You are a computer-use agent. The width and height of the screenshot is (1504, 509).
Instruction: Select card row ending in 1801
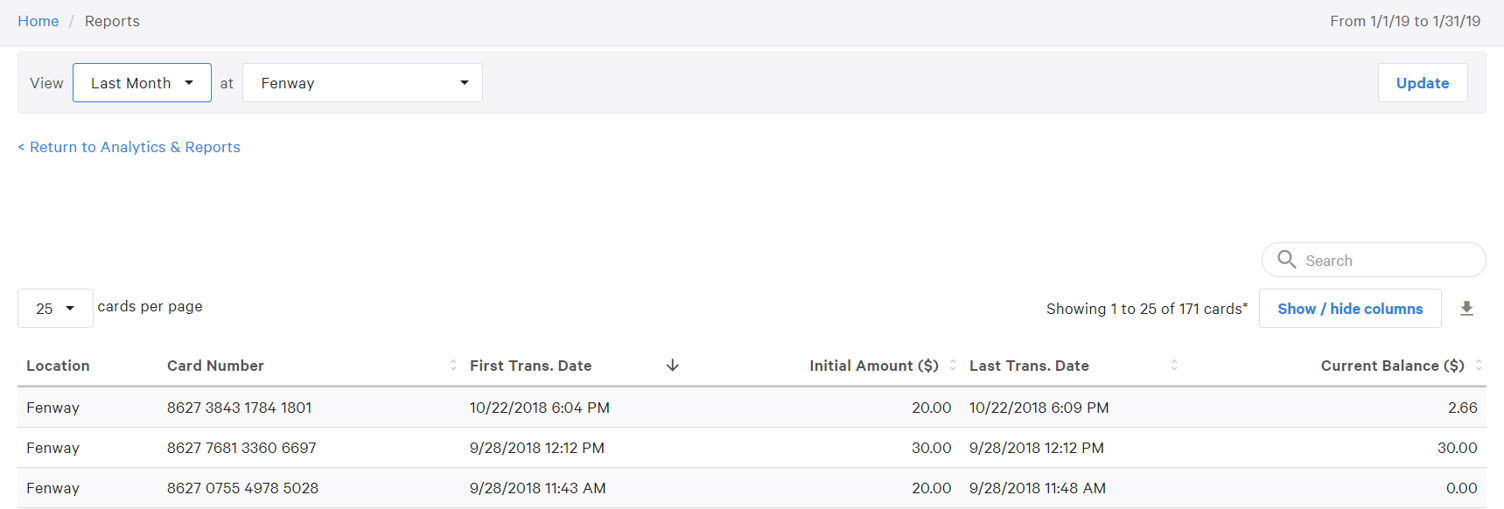pyautogui.click(x=239, y=408)
